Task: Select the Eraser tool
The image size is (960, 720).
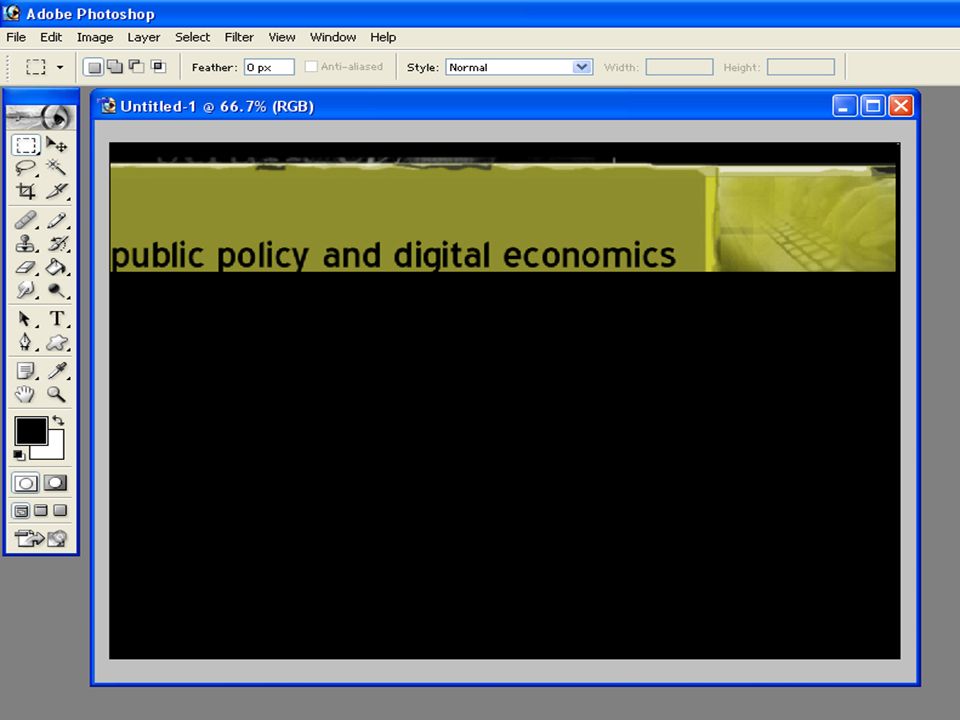Action: (26, 266)
